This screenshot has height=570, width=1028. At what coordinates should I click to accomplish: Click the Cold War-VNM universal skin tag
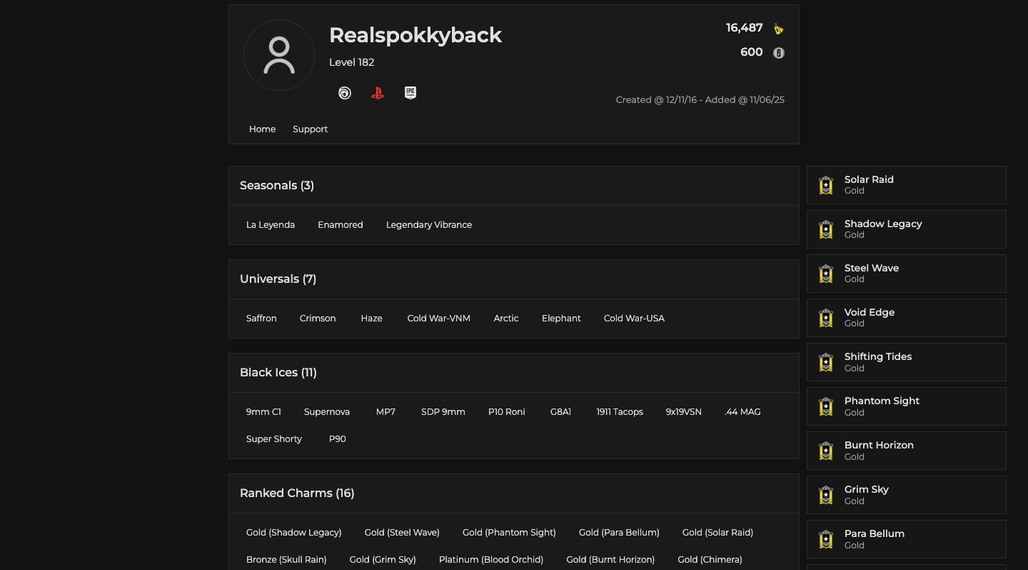[439, 318]
